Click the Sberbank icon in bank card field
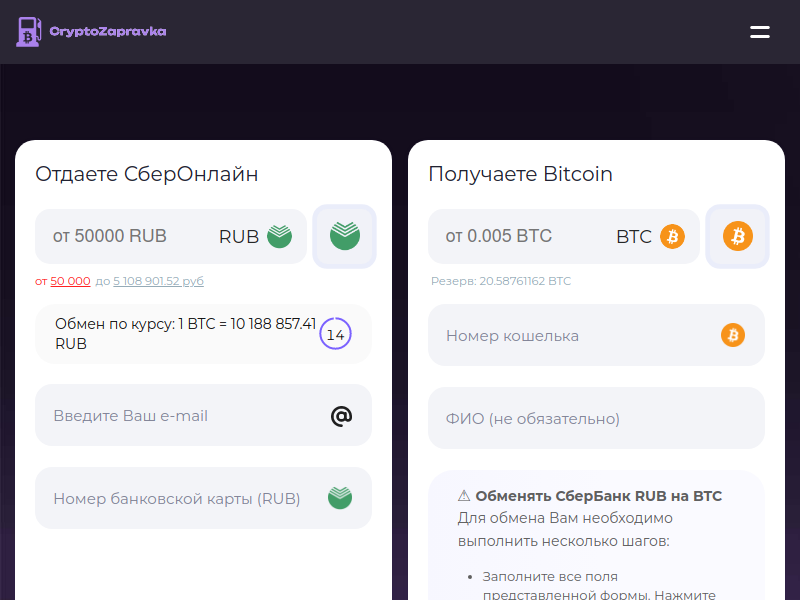The height and width of the screenshot is (600, 800). click(x=340, y=498)
